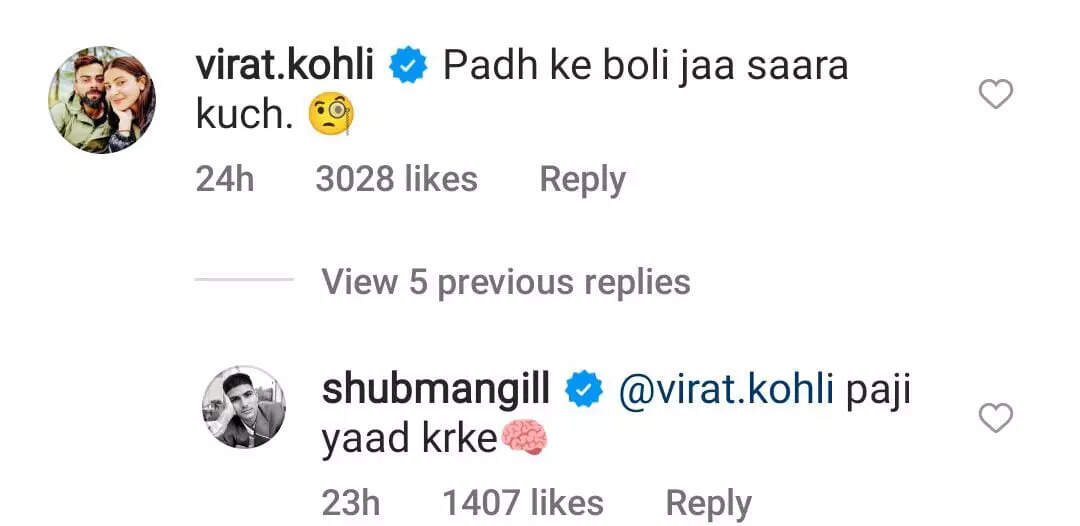The width and height of the screenshot is (1080, 526).
Task: Click the line beside View 5 previous replies
Action: (x=244, y=280)
